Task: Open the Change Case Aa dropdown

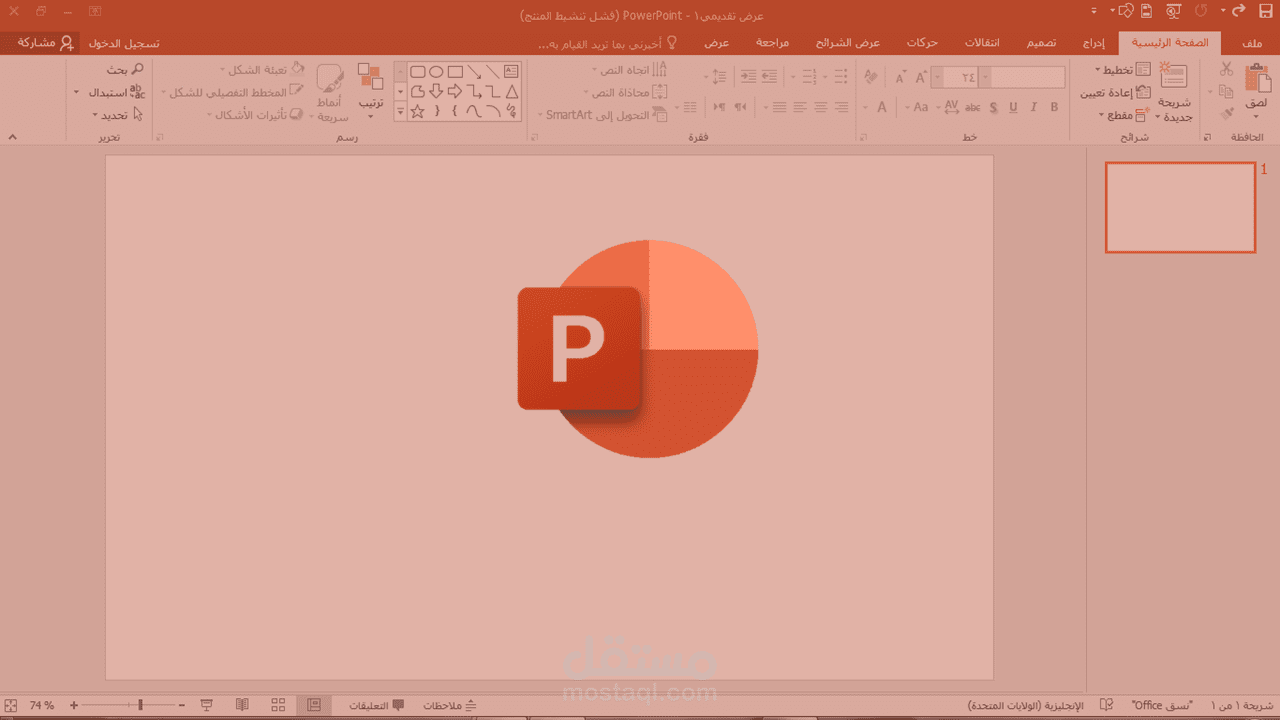Action: tap(922, 107)
